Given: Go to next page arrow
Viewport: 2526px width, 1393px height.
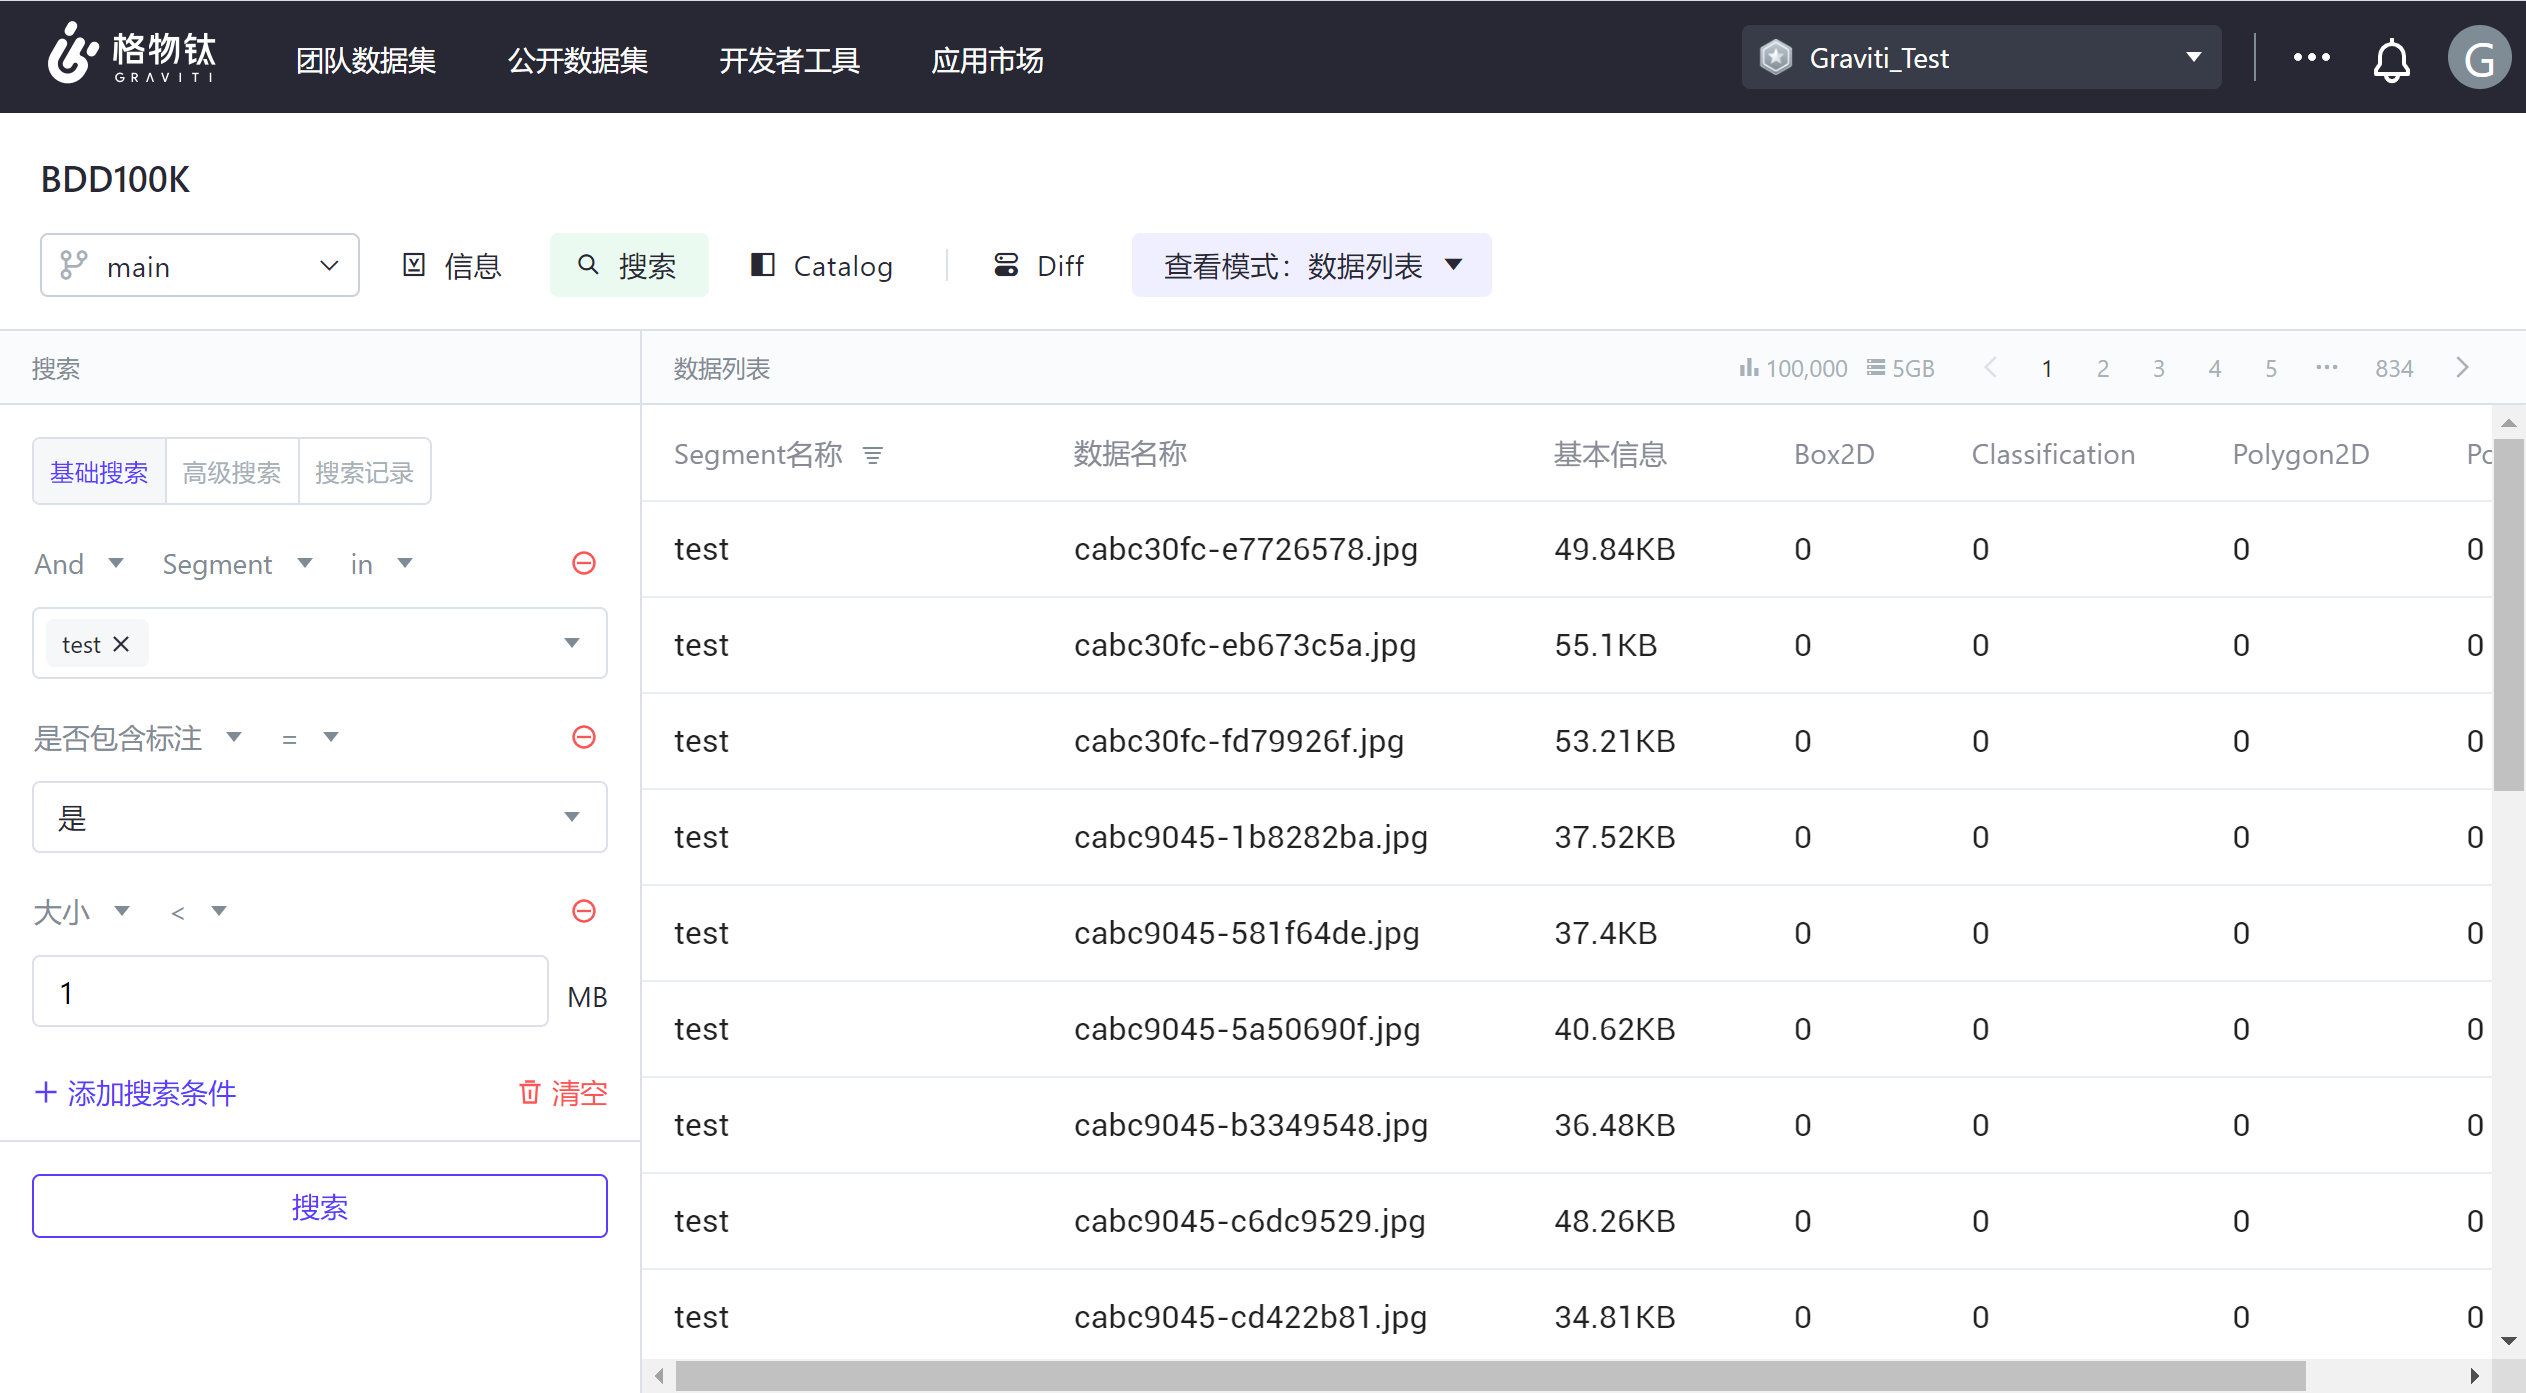Looking at the screenshot, I should [x=2462, y=367].
